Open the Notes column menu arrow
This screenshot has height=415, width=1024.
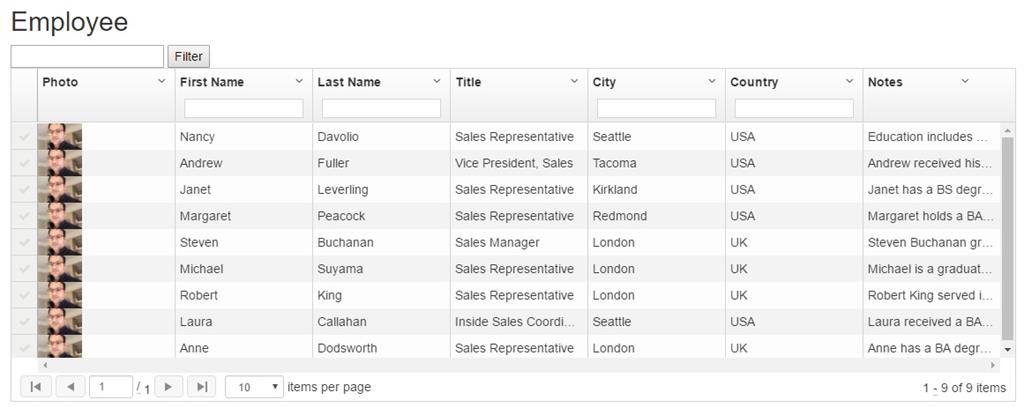coord(965,81)
